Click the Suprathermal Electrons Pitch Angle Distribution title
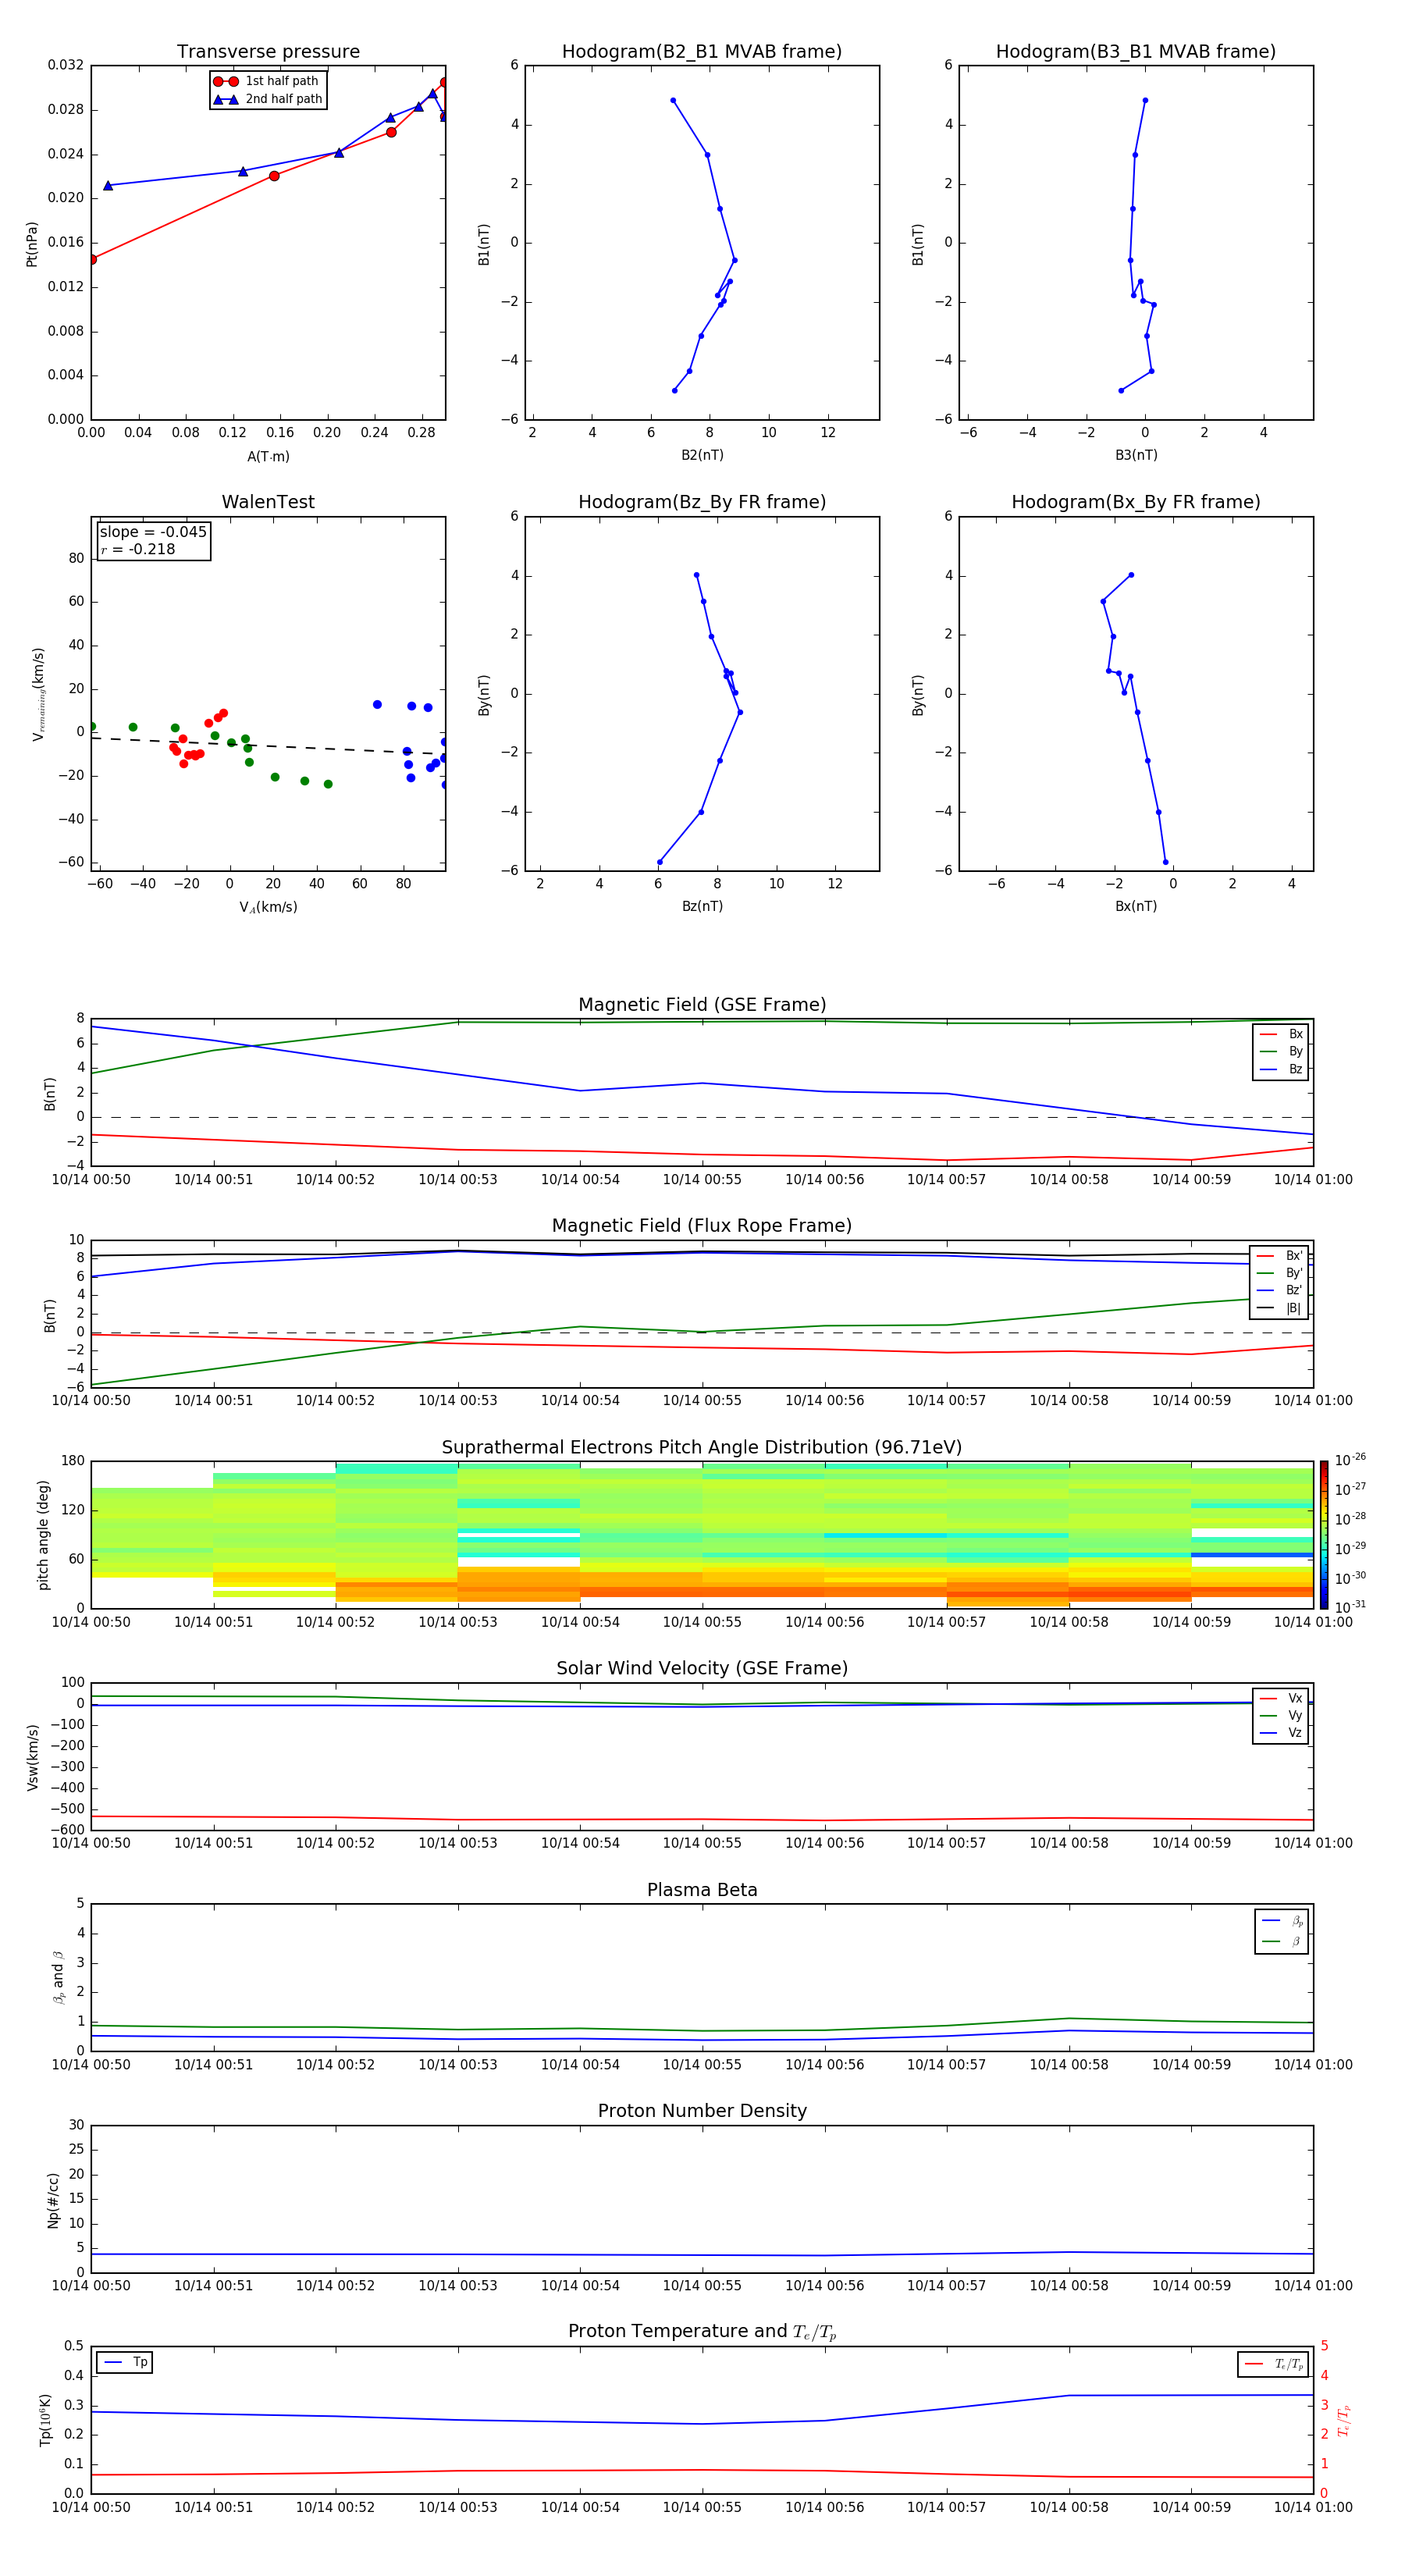This screenshot has width=1405, height=2576. click(702, 1447)
